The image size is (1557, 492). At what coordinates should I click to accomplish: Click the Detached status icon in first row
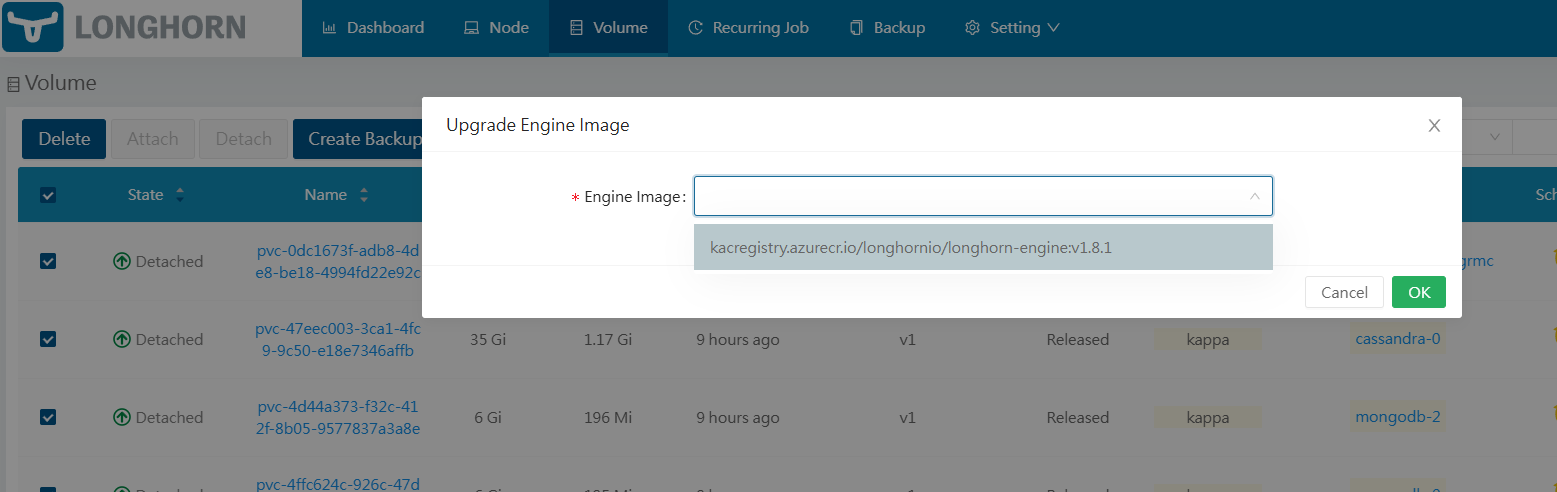click(122, 262)
